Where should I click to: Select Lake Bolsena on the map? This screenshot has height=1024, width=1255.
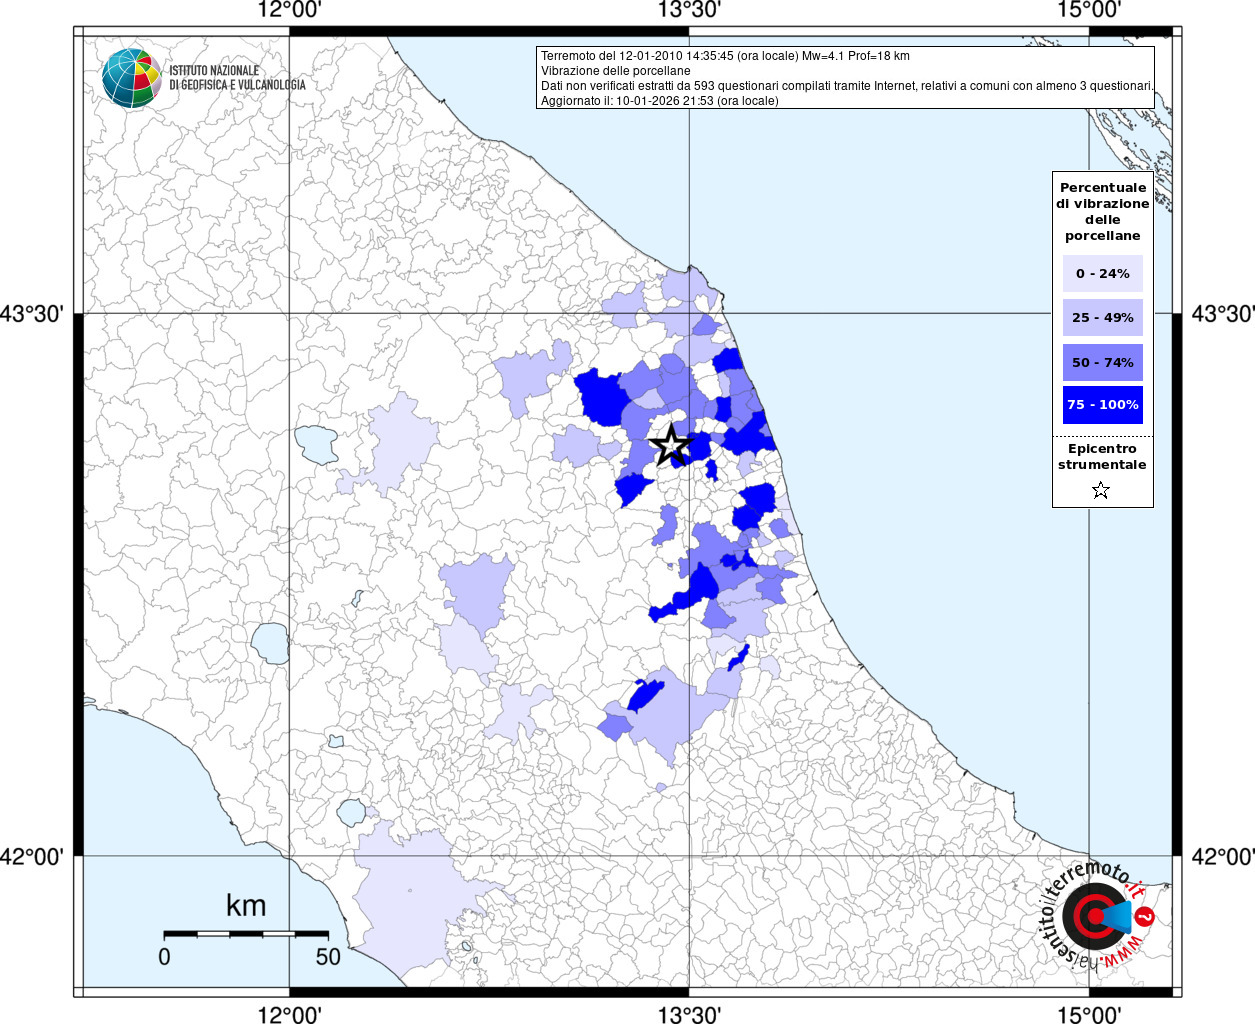(x=270, y=643)
